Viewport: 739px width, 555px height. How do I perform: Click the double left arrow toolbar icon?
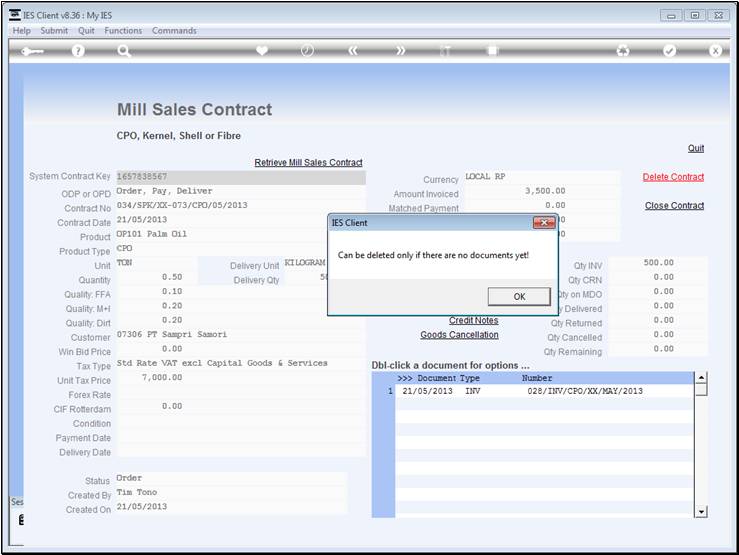click(x=353, y=51)
